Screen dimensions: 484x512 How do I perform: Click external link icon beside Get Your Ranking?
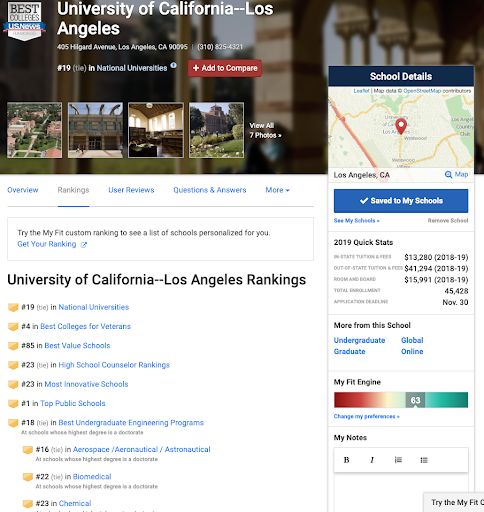coord(84,245)
